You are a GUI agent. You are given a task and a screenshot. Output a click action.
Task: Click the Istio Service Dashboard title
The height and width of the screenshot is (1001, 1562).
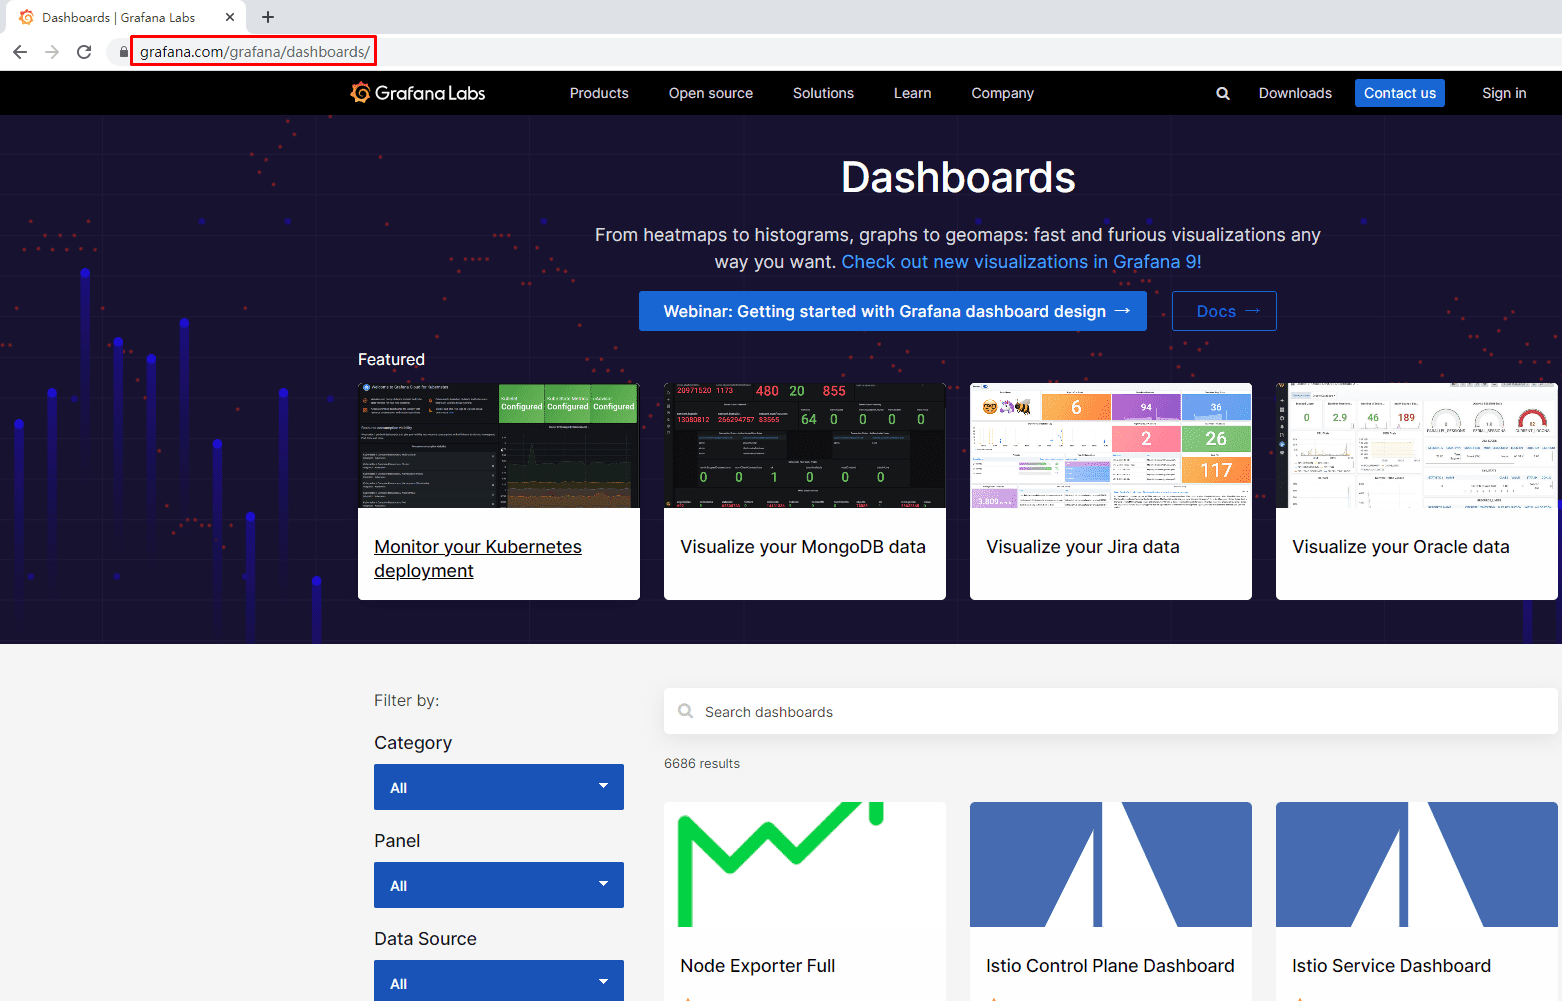(1391, 966)
